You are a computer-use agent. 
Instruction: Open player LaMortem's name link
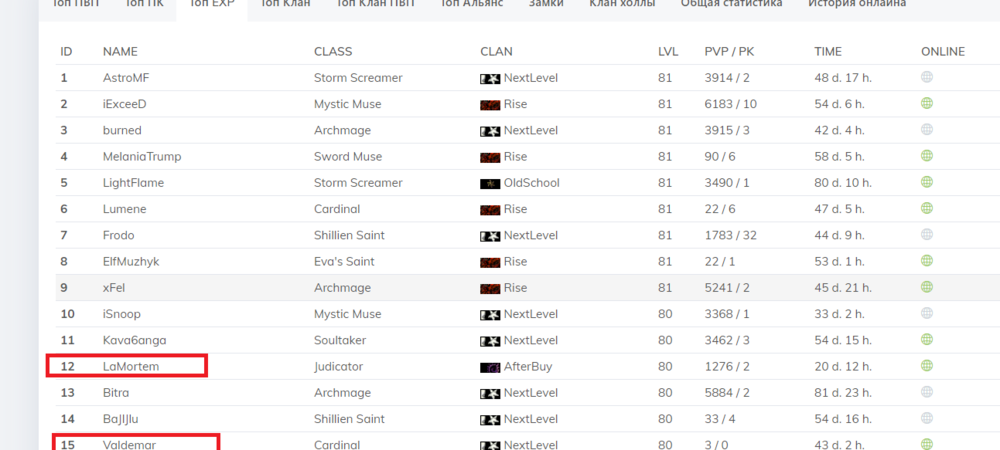pyautogui.click(x=131, y=367)
